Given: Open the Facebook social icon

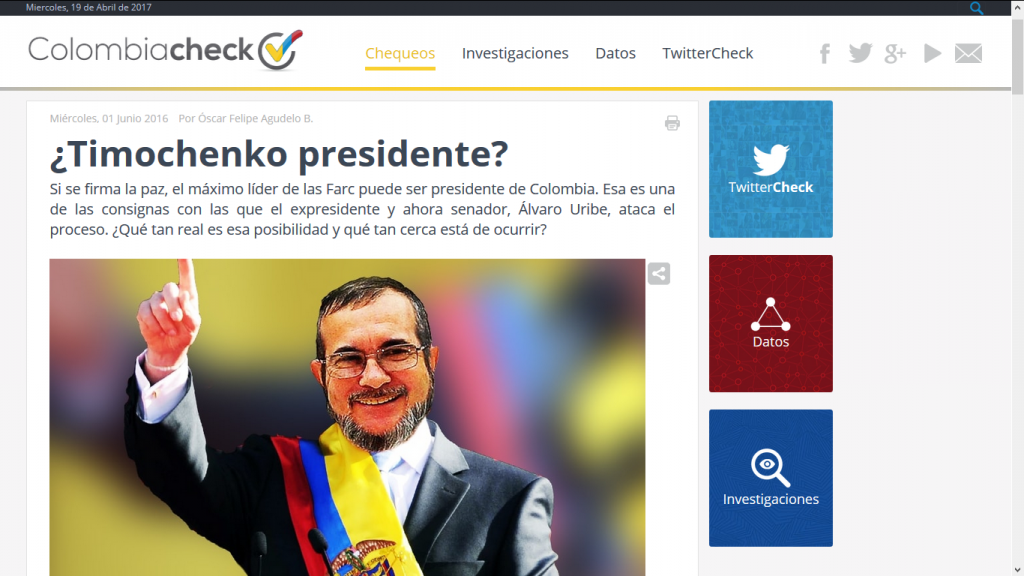Looking at the screenshot, I should 825,54.
